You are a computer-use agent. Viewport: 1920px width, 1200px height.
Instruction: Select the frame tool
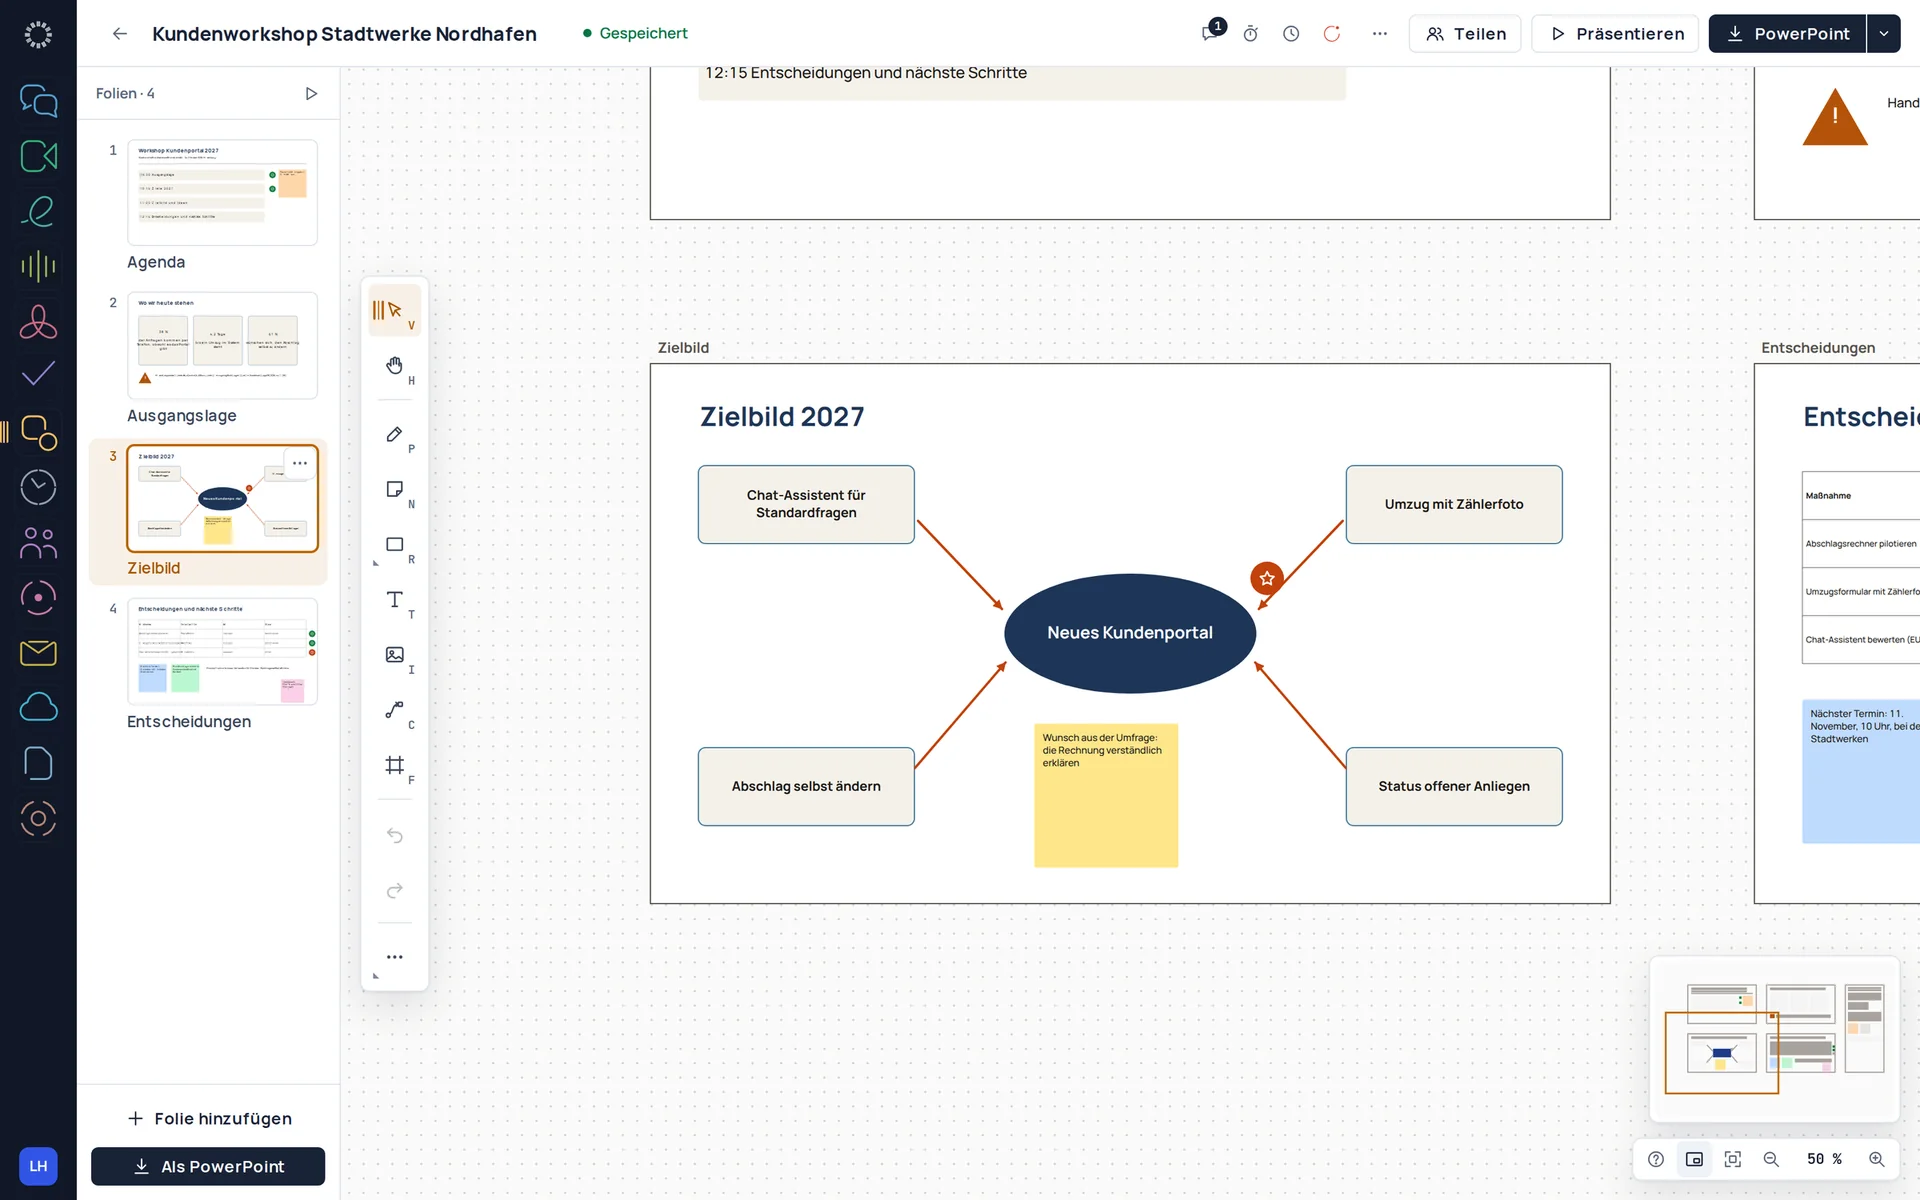click(x=395, y=765)
